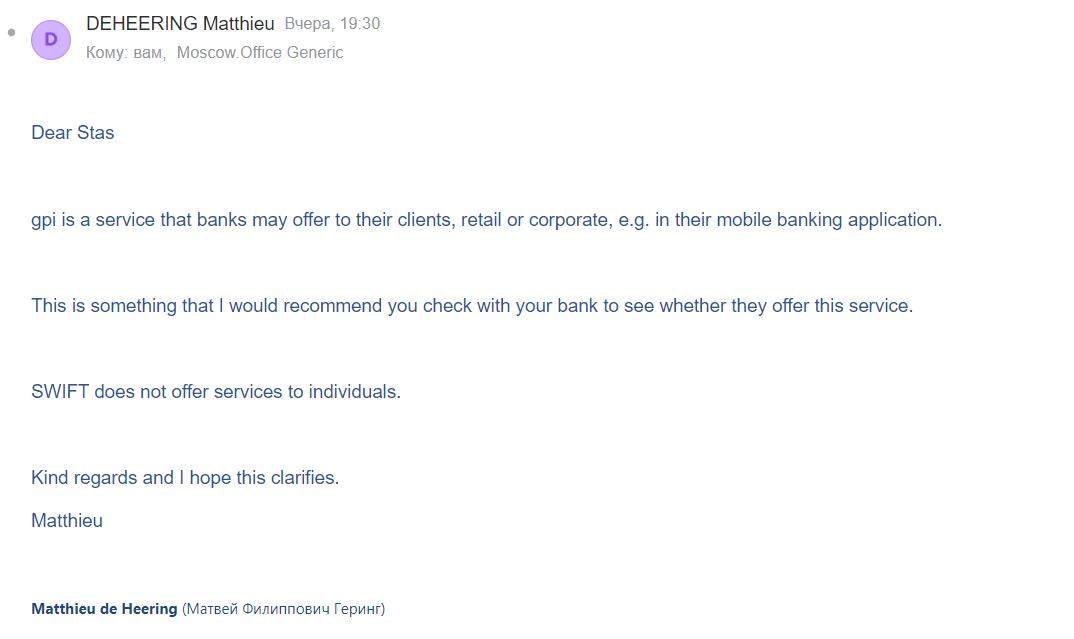The width and height of the screenshot is (1074, 639).
Task: Click the purple D sender avatar
Action: (51, 40)
